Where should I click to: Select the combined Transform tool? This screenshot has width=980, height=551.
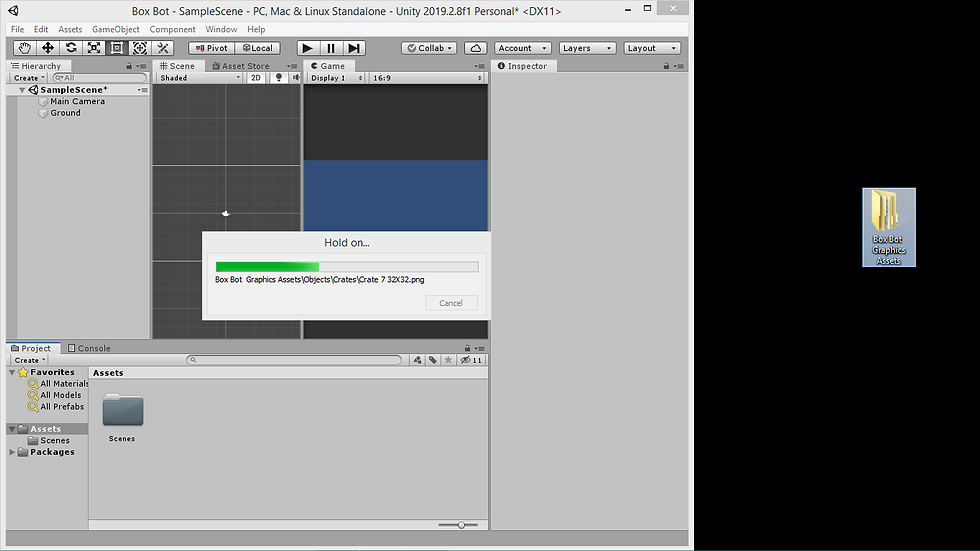pyautogui.click(x=140, y=48)
